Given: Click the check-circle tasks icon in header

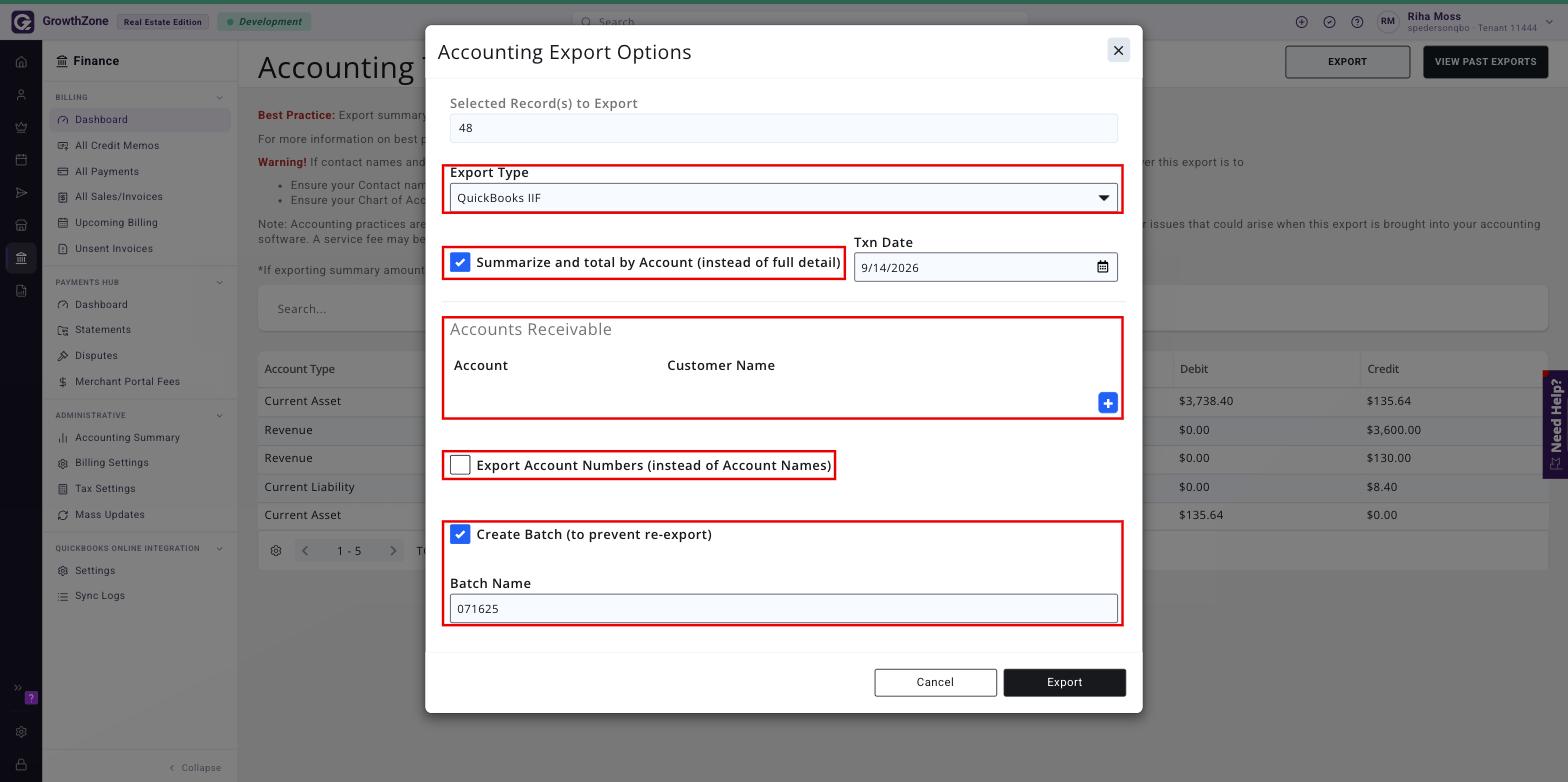Looking at the screenshot, I should pyautogui.click(x=1329, y=22).
